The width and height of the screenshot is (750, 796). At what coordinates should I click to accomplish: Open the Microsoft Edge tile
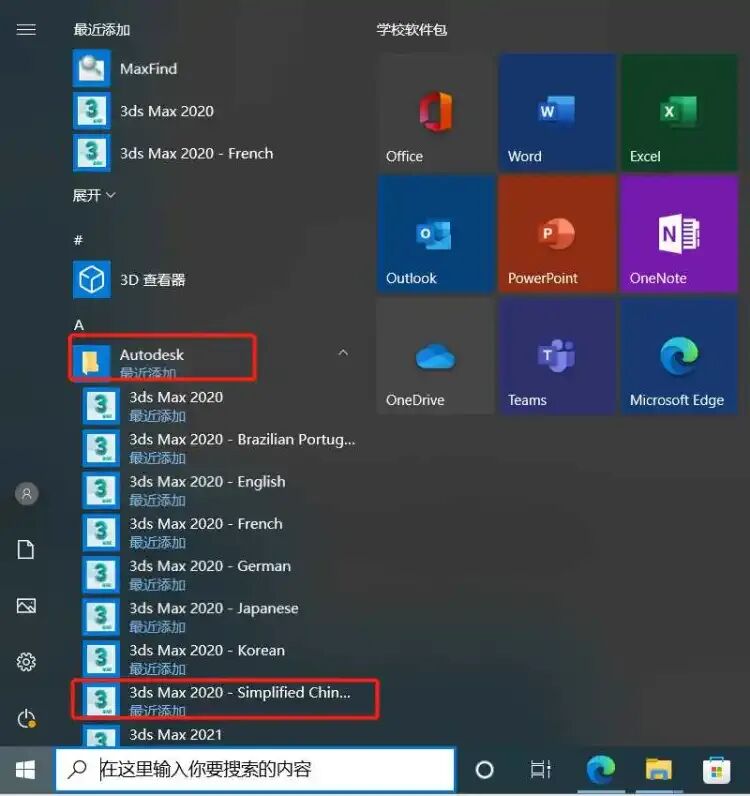[679, 356]
